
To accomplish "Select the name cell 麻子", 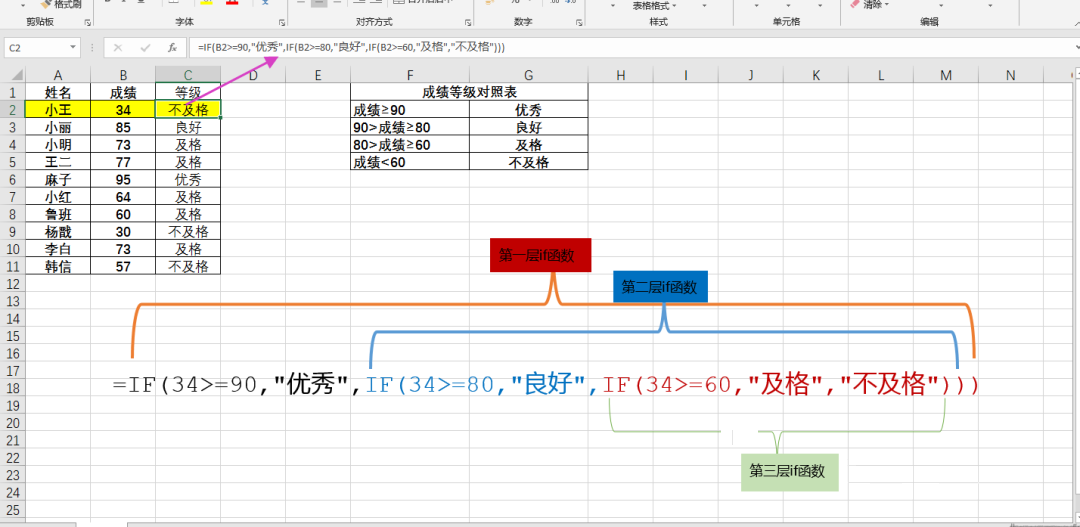I will click(x=58, y=179).
